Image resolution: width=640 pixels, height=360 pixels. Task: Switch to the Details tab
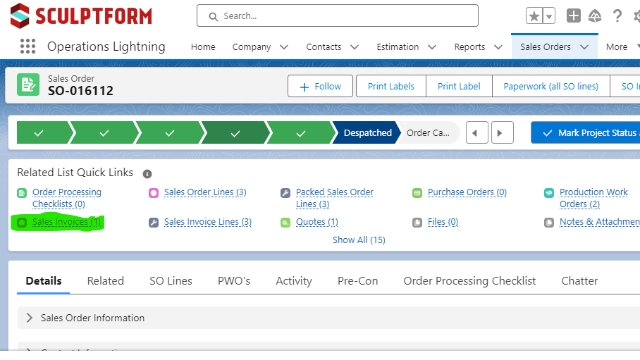click(44, 281)
